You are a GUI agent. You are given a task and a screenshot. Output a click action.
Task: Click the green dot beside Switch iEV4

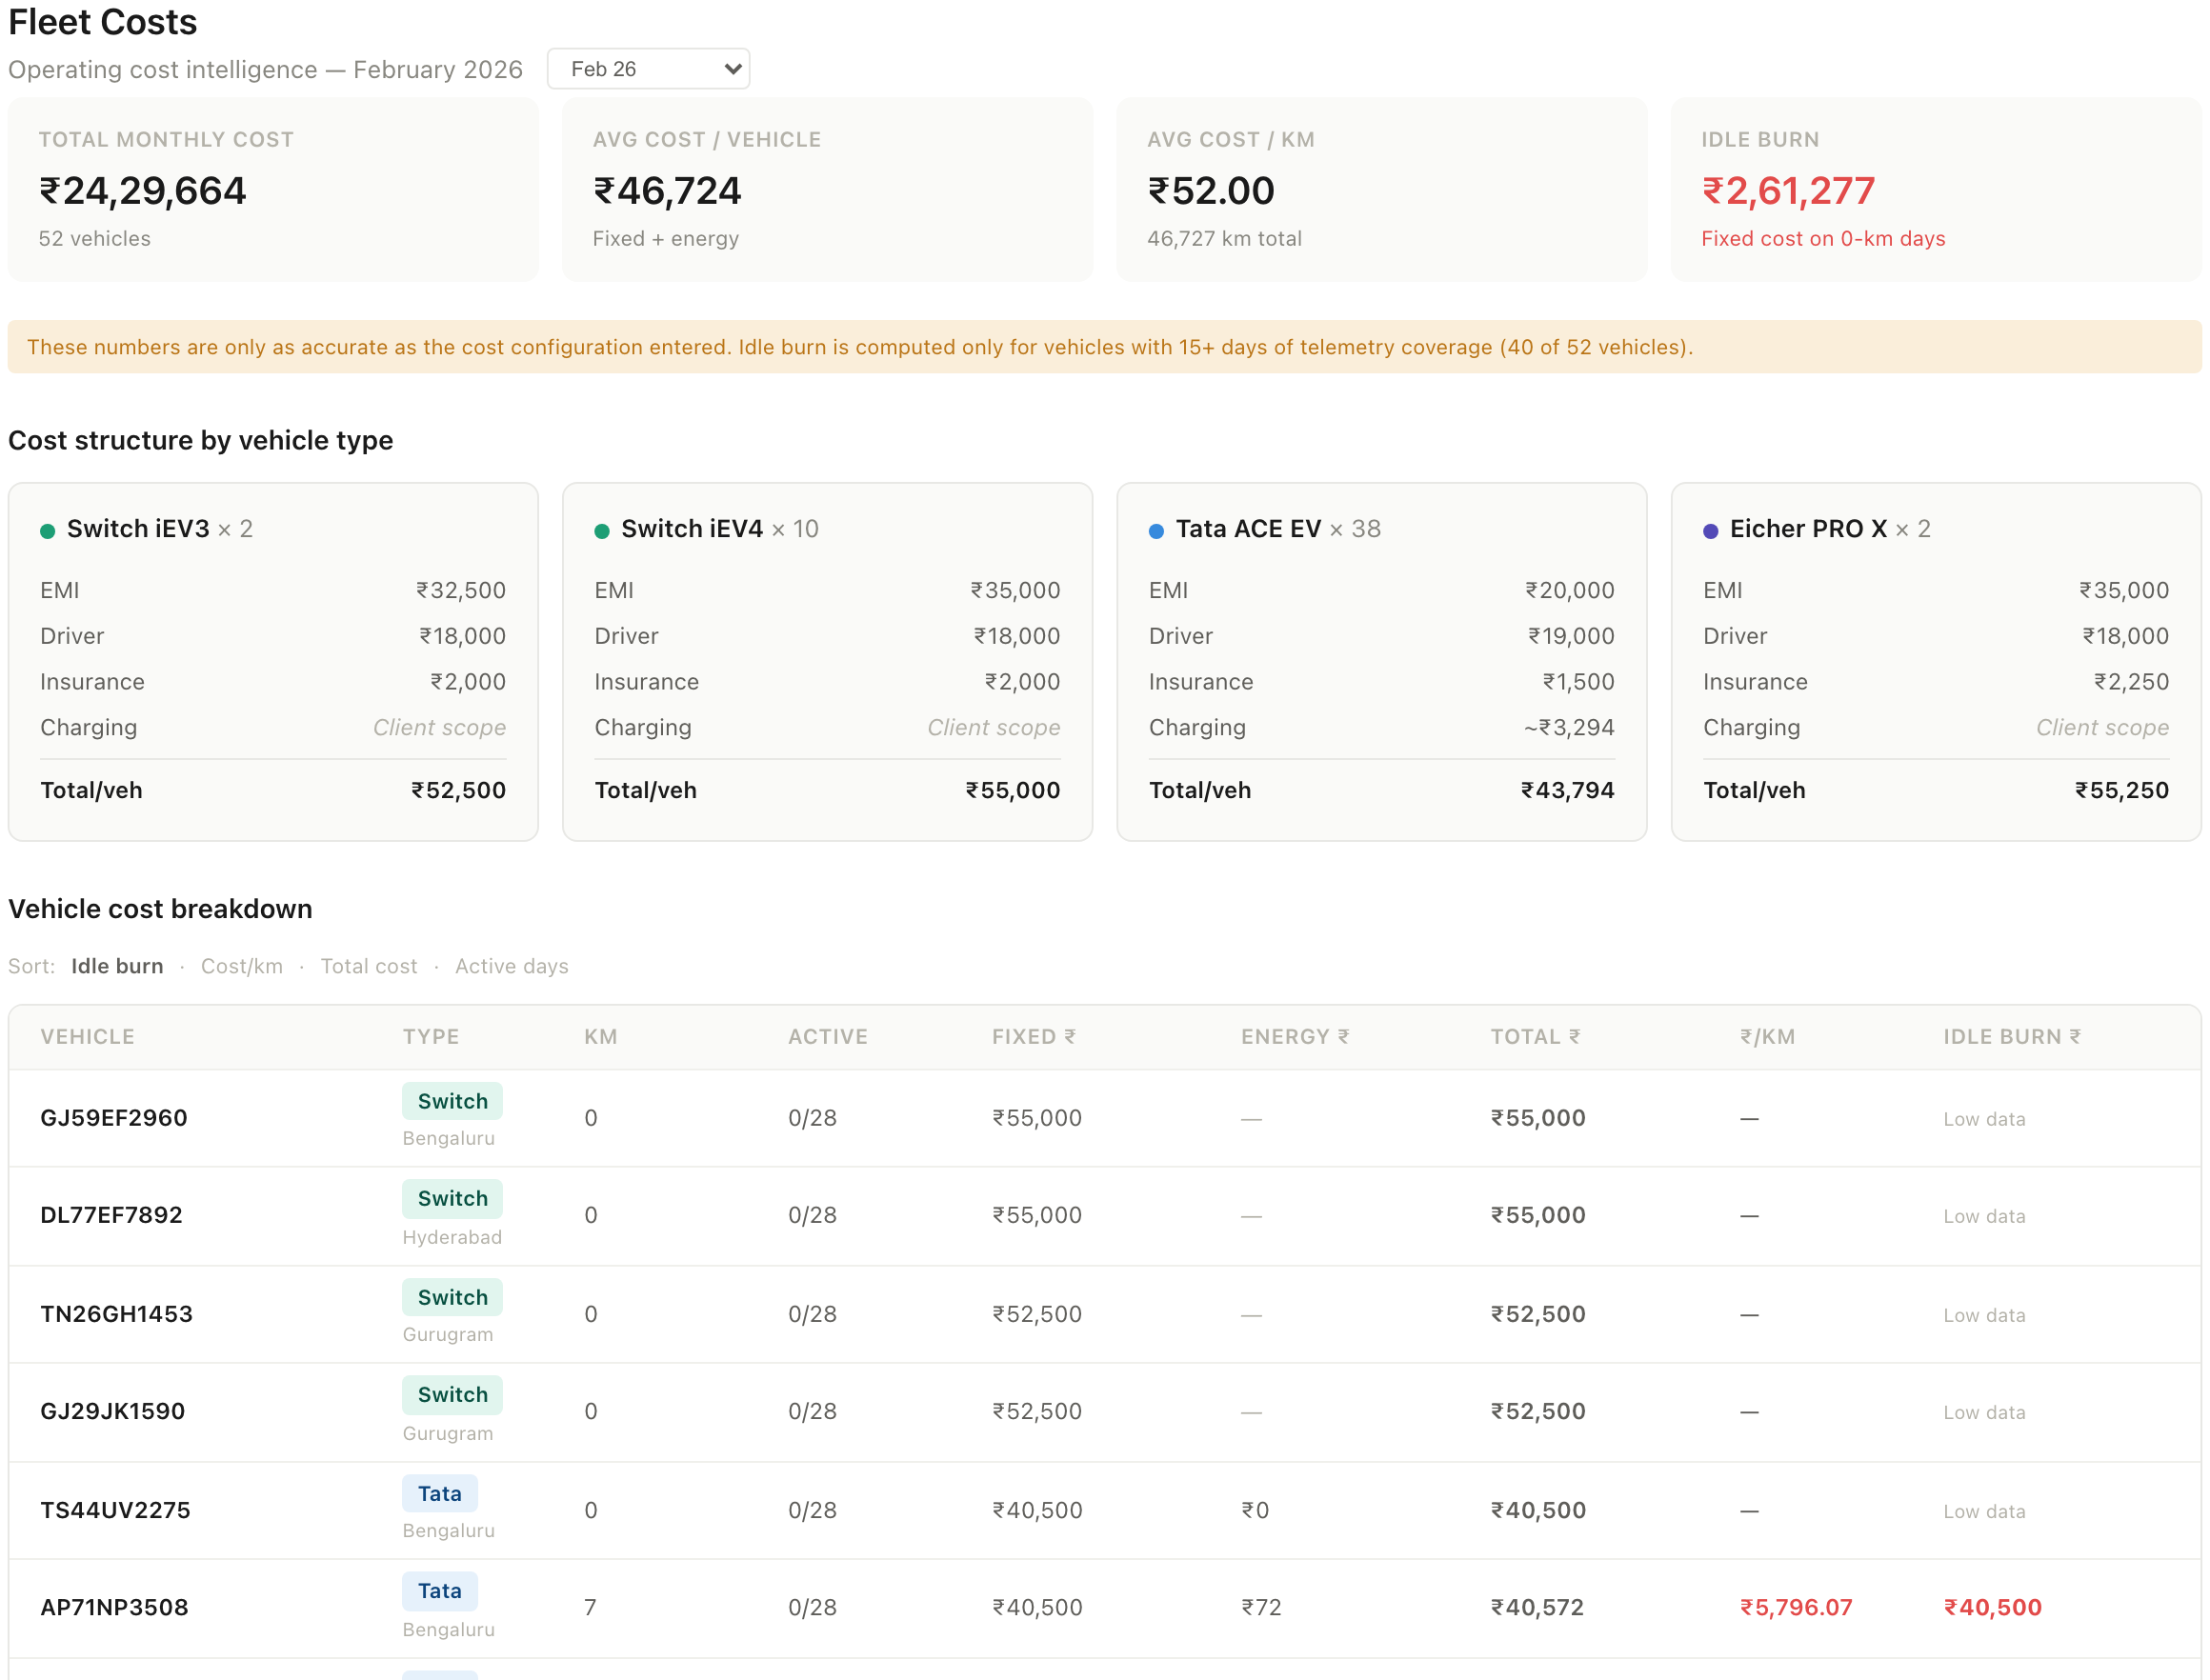pyautogui.click(x=602, y=529)
